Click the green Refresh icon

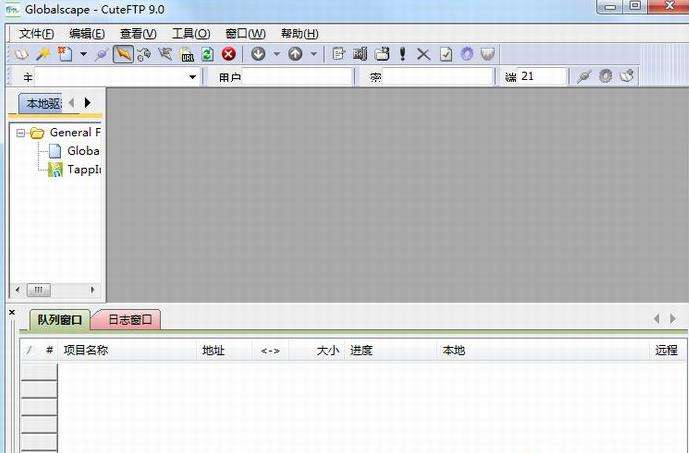pyautogui.click(x=207, y=54)
